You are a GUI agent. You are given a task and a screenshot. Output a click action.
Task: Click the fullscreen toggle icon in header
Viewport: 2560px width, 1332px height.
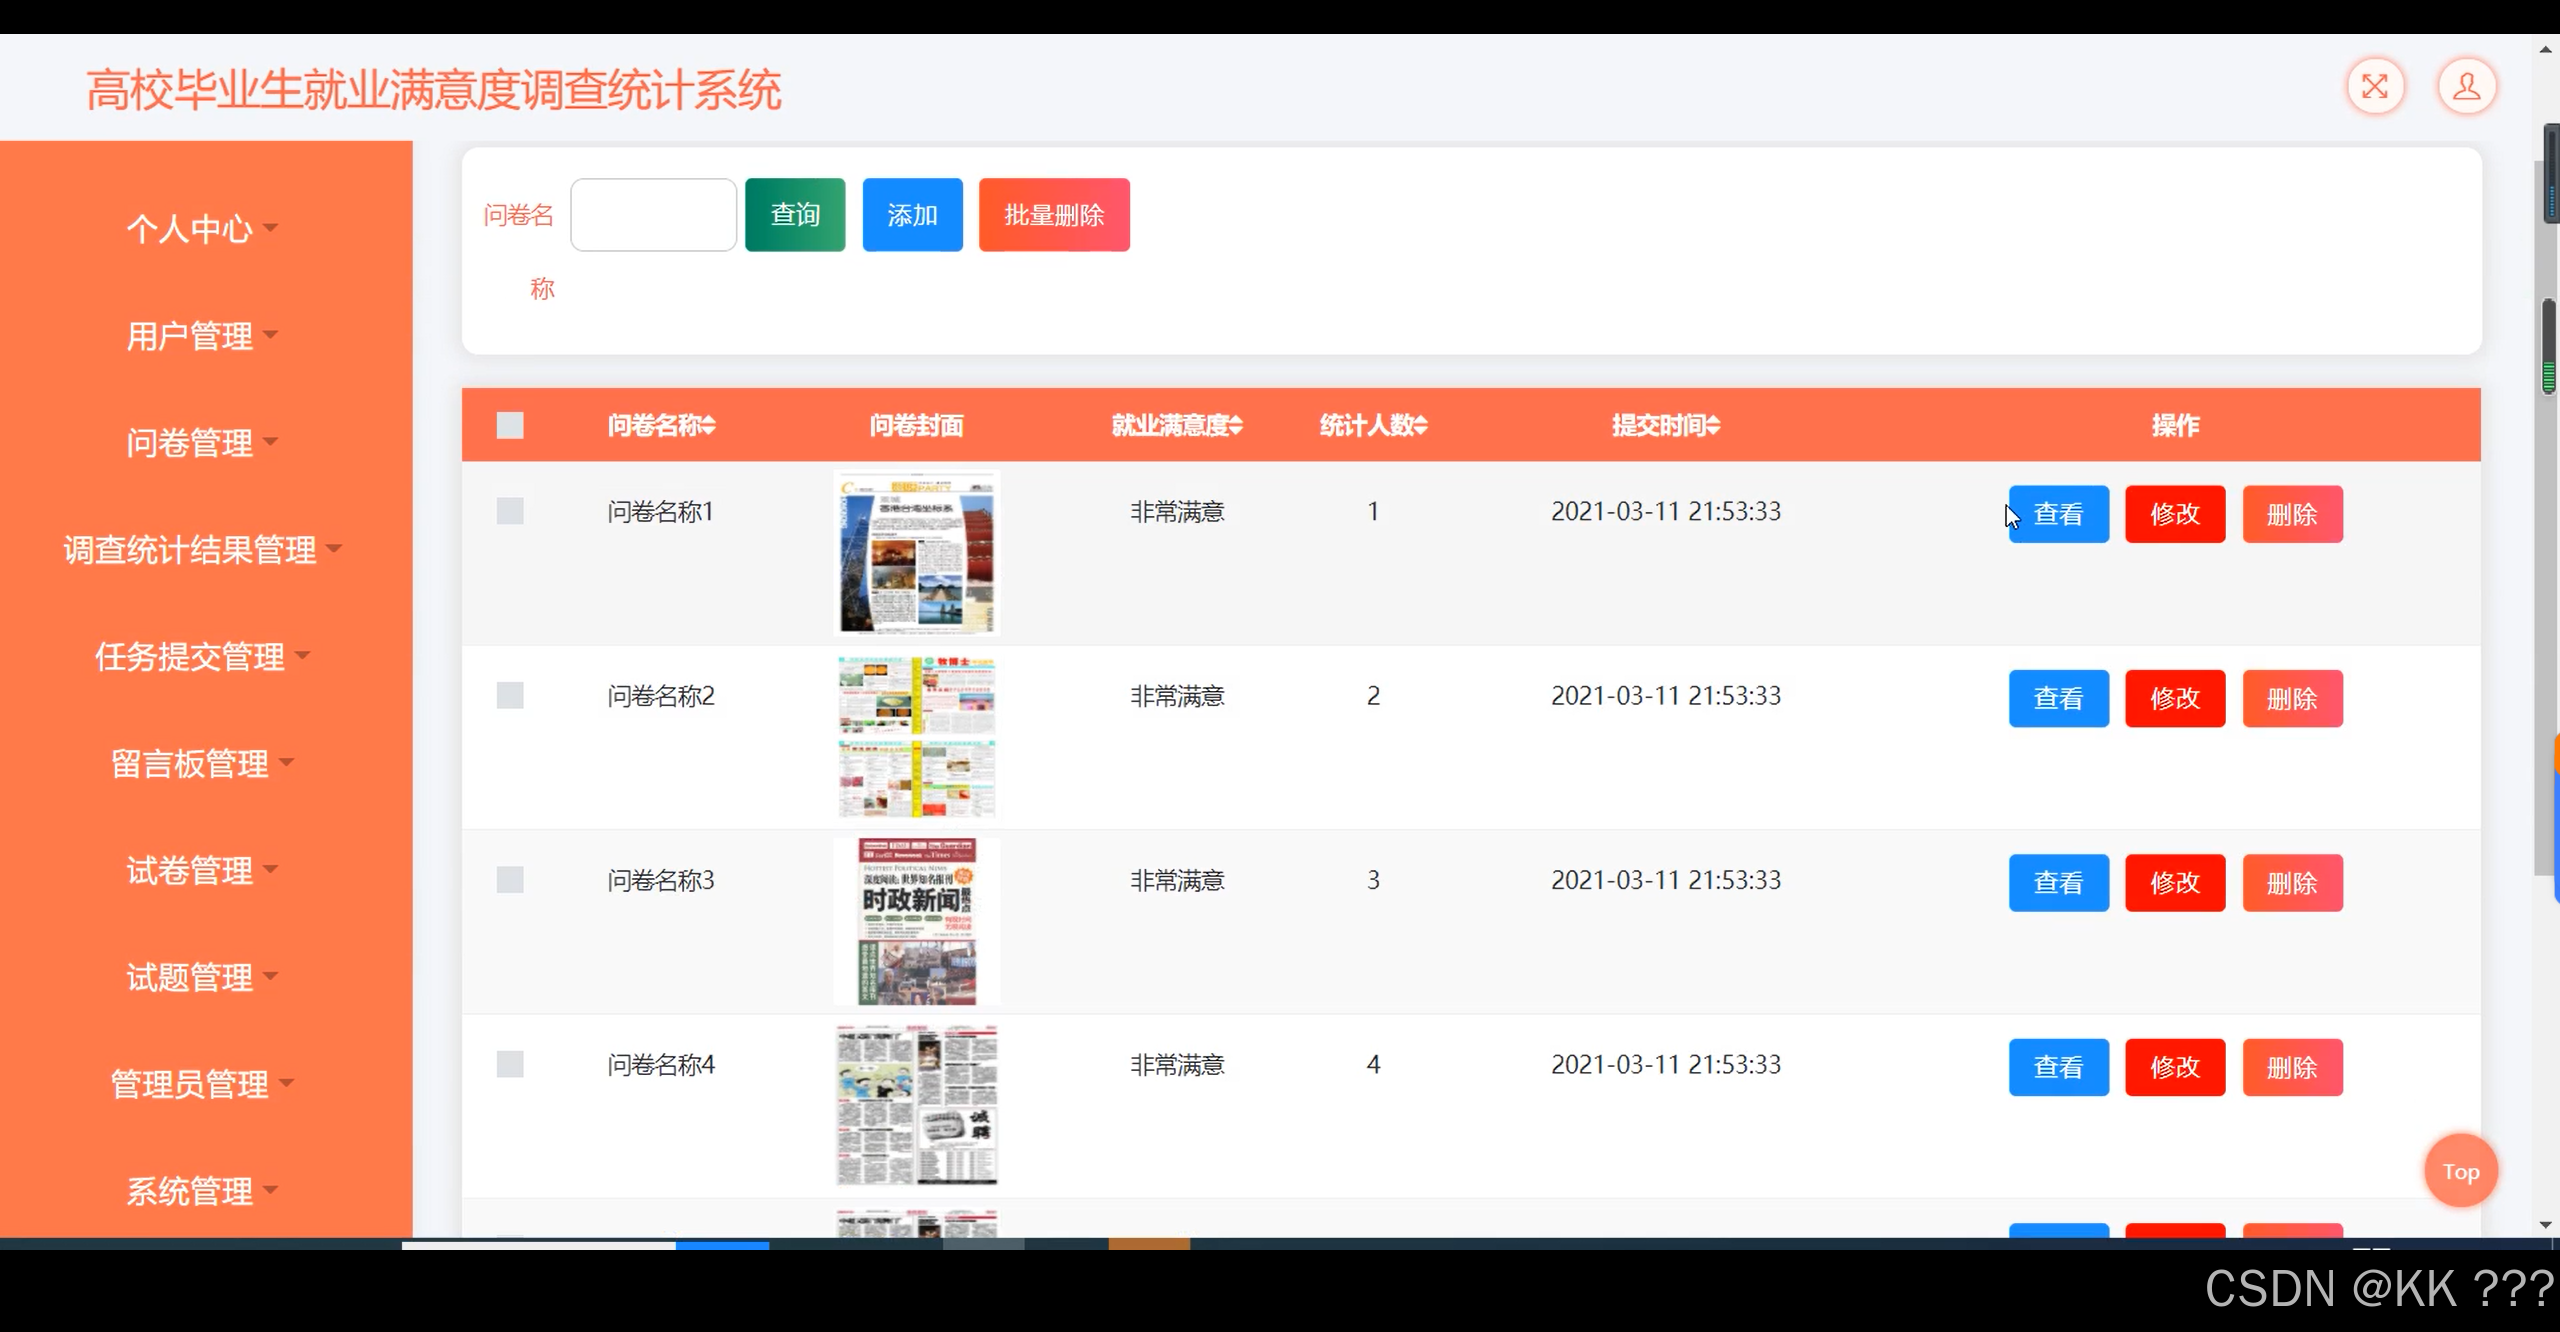pyautogui.click(x=2375, y=87)
